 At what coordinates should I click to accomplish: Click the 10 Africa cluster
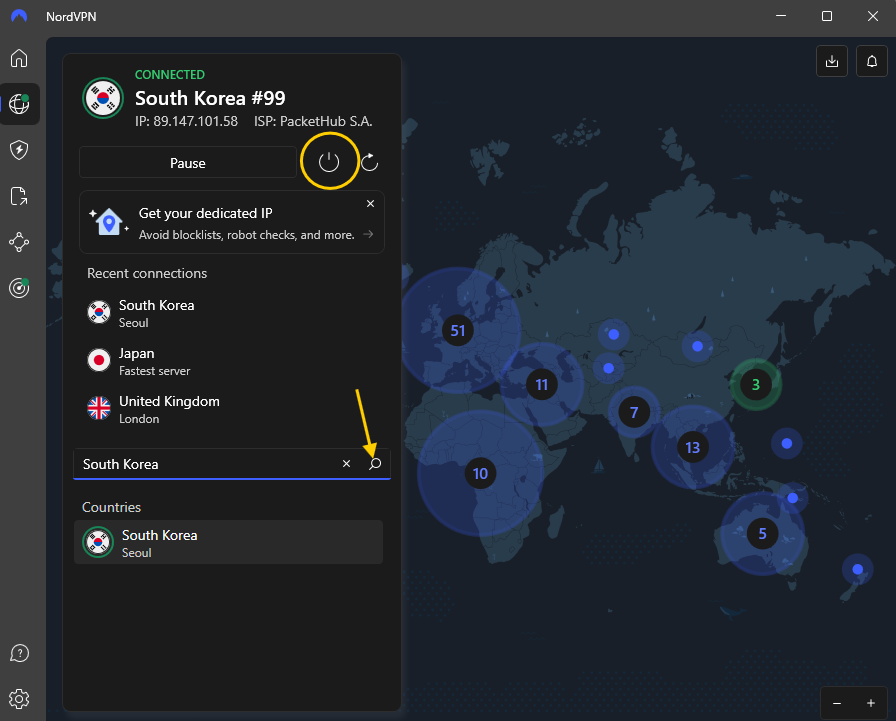481,473
